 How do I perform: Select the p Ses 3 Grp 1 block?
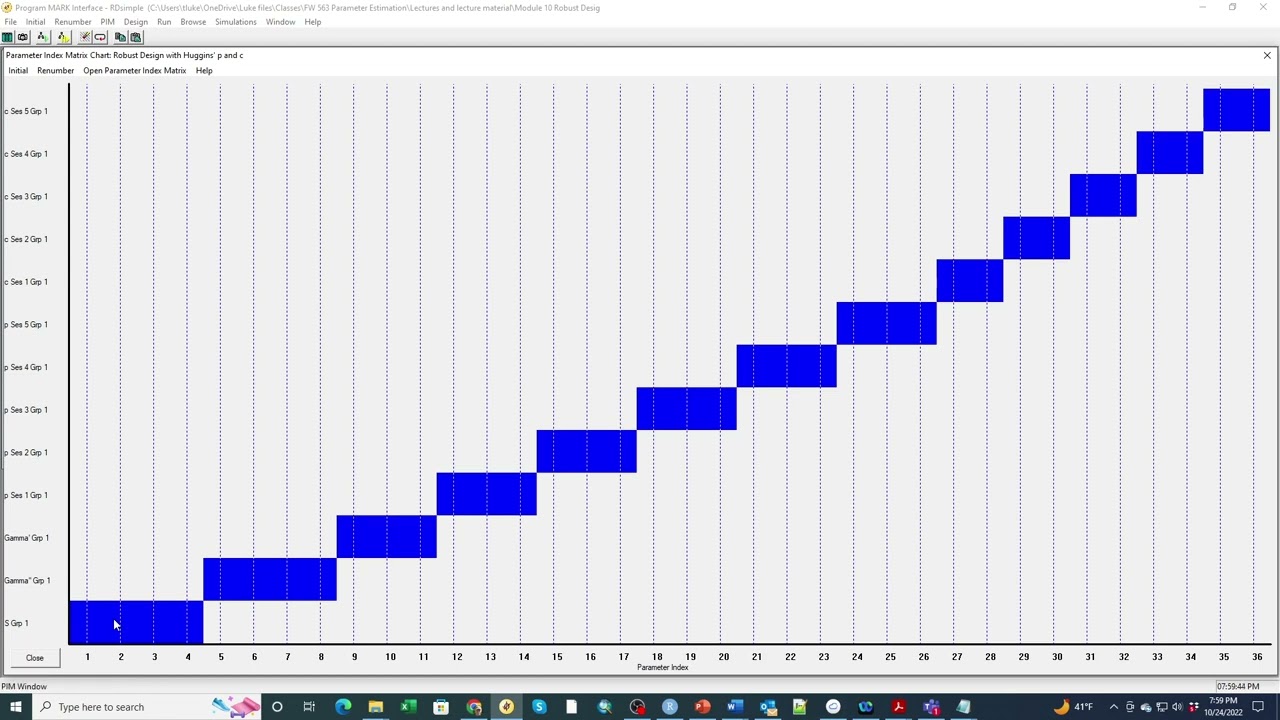(687, 409)
